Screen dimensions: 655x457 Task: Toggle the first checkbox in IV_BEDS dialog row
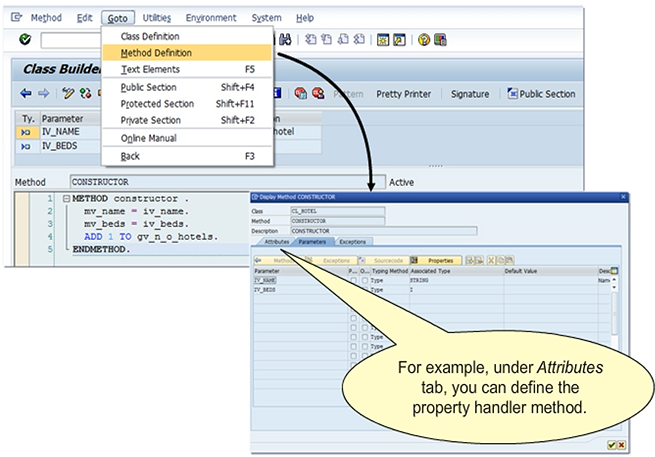coord(353,290)
